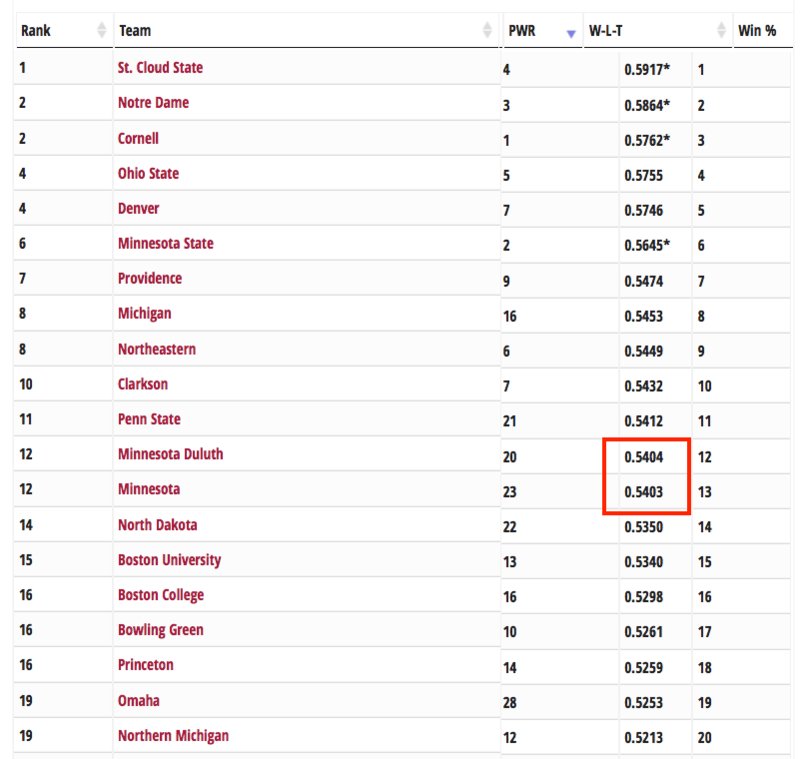Select the Minnesota Duluth team link
This screenshot has height=759, width=802.
(170, 454)
